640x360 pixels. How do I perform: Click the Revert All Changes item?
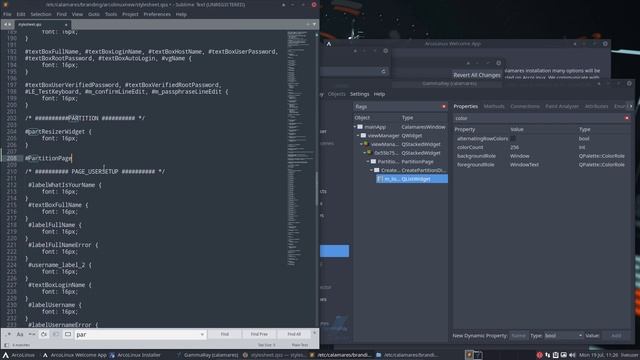477,75
